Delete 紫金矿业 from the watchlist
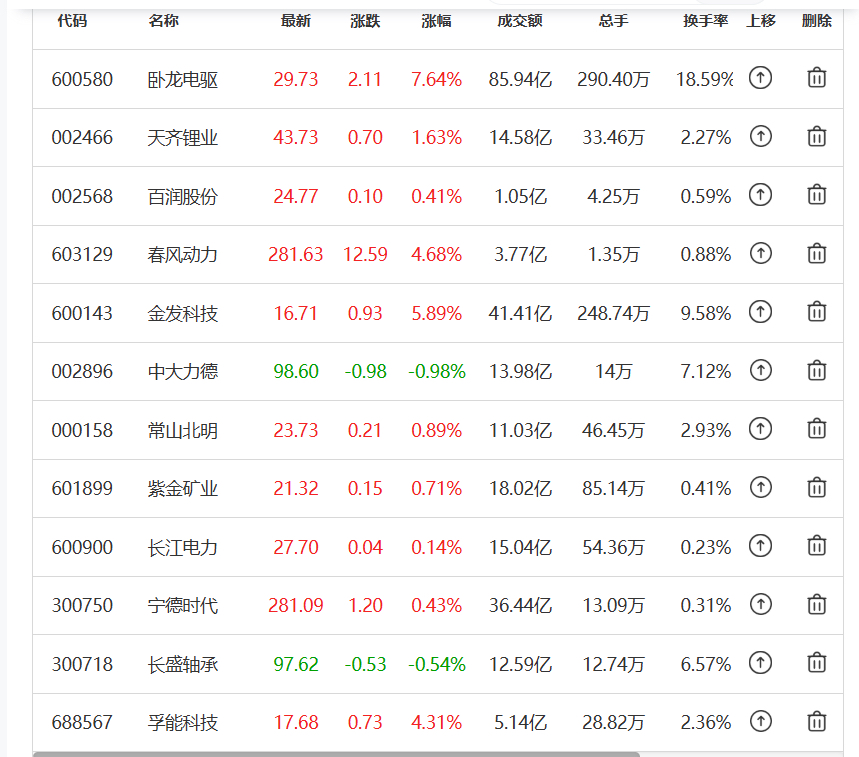The image size is (859, 757). tap(816, 487)
